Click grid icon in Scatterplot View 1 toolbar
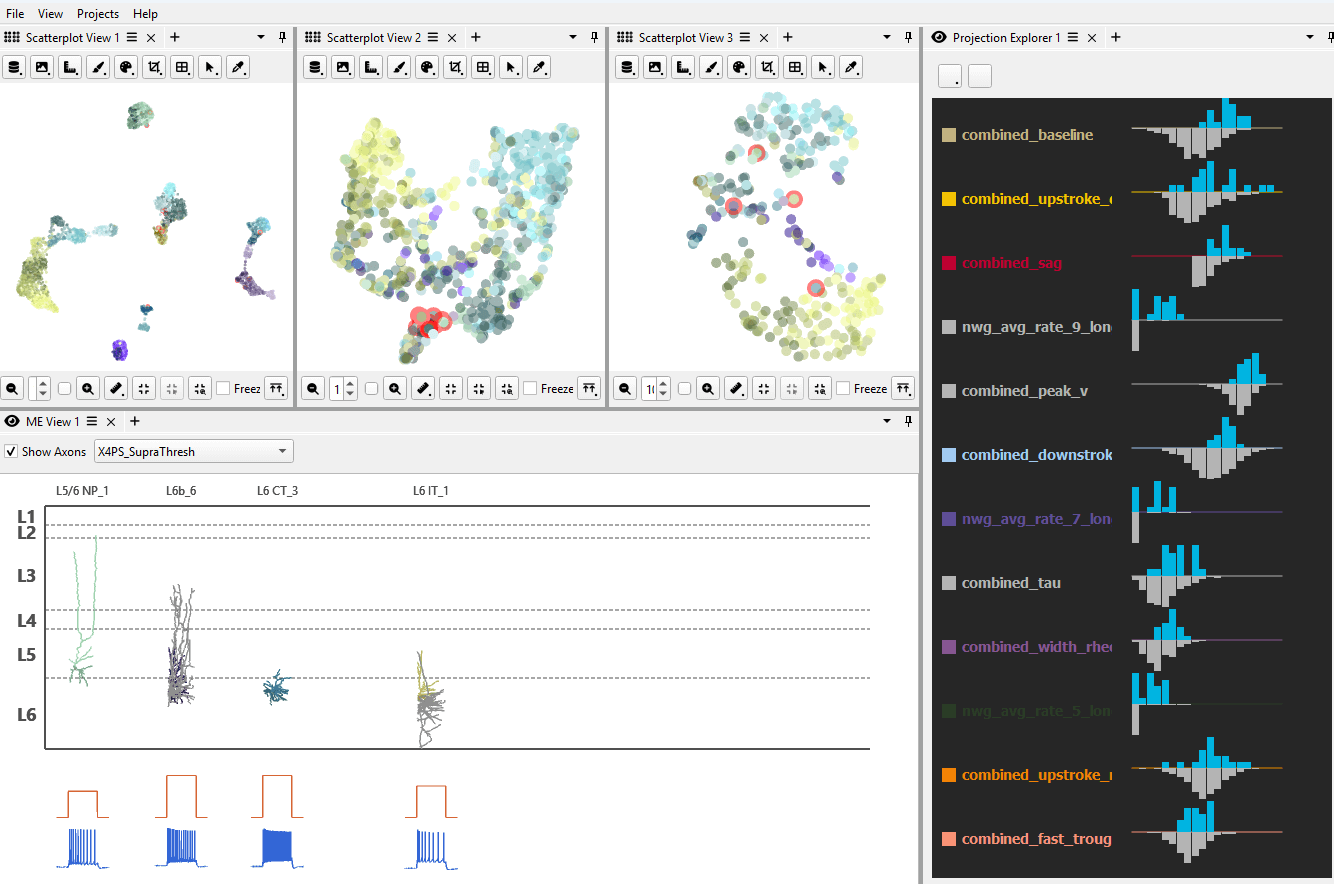This screenshot has width=1334, height=884. point(182,67)
